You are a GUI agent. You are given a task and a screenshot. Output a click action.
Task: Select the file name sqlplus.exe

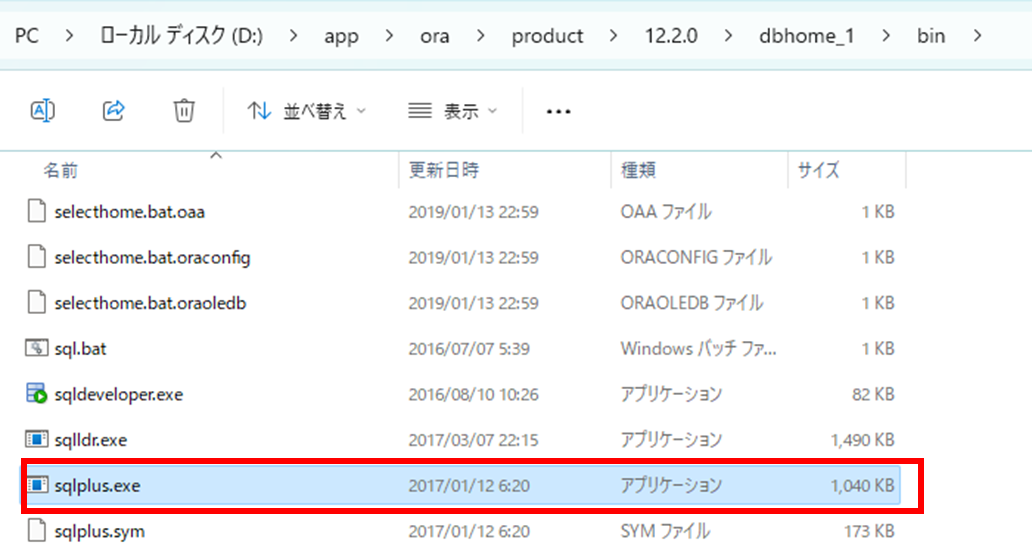point(97,486)
